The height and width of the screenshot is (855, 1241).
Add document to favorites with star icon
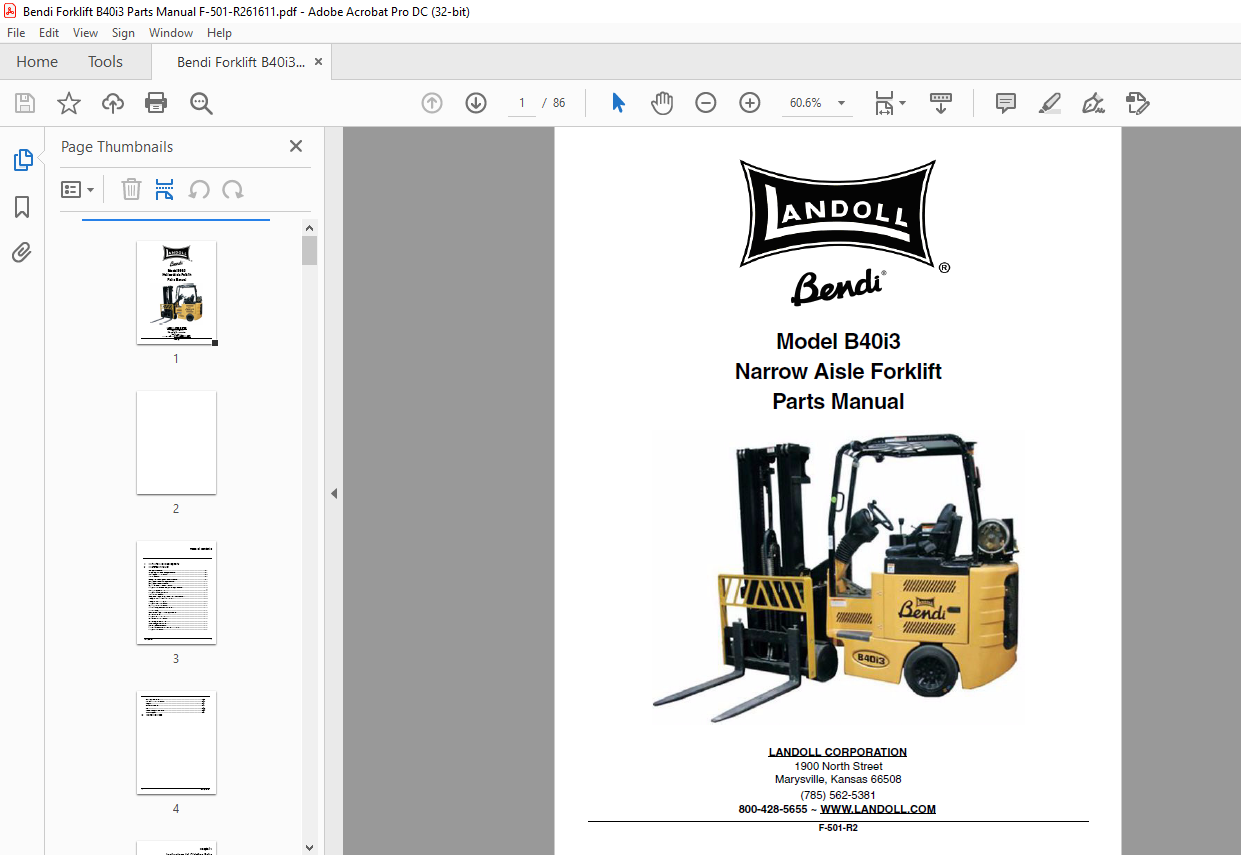[x=69, y=103]
